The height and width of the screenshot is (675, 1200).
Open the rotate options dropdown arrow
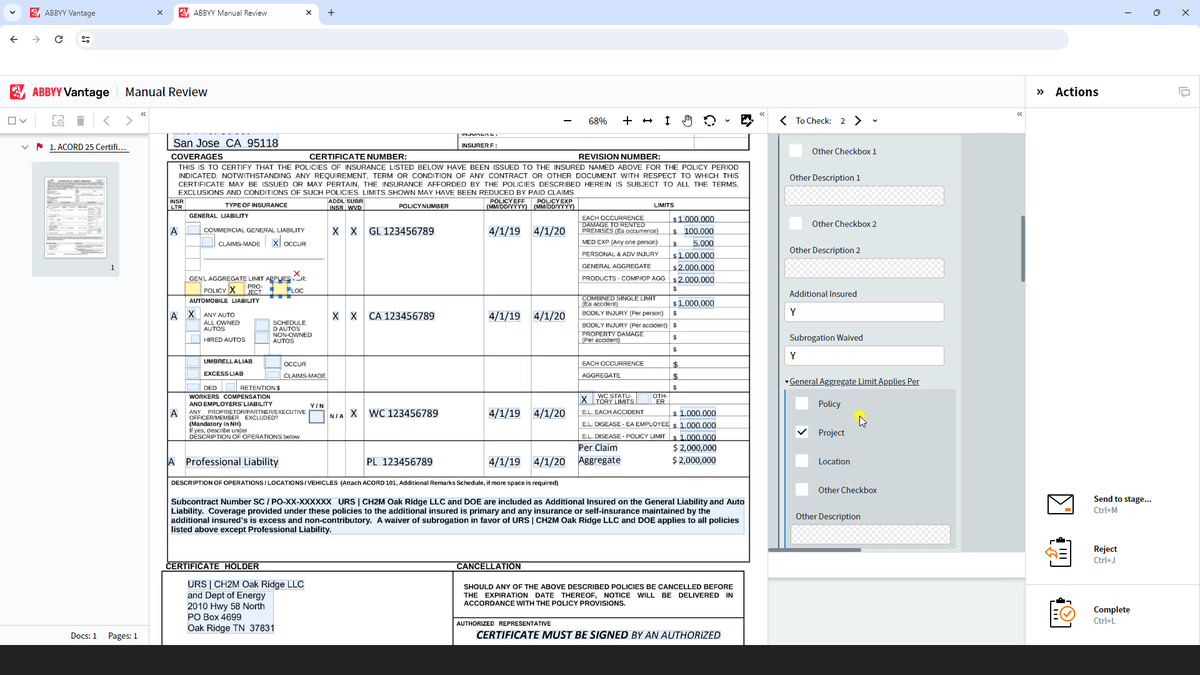[x=727, y=121]
